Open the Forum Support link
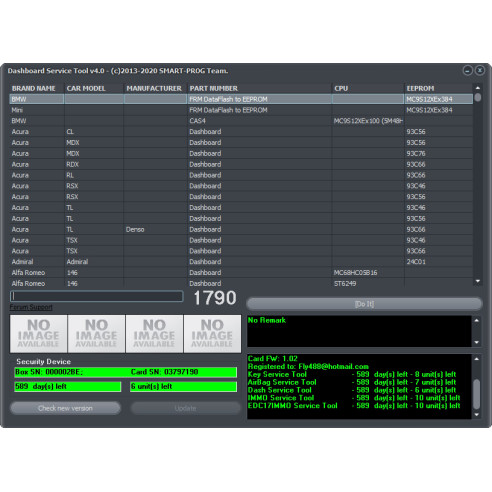 [31, 307]
